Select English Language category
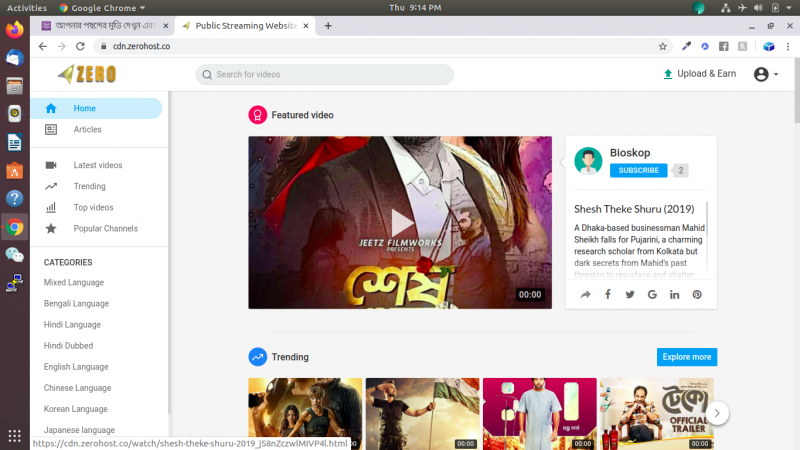Screen dimensions: 800x450 coord(76,367)
